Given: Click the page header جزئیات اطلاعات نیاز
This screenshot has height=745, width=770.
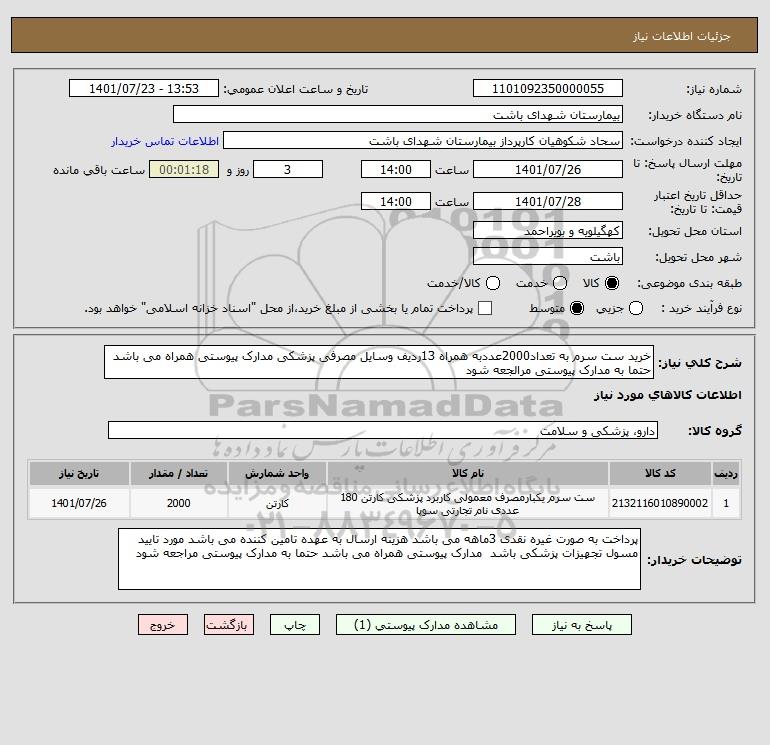Looking at the screenshot, I should [682, 36].
